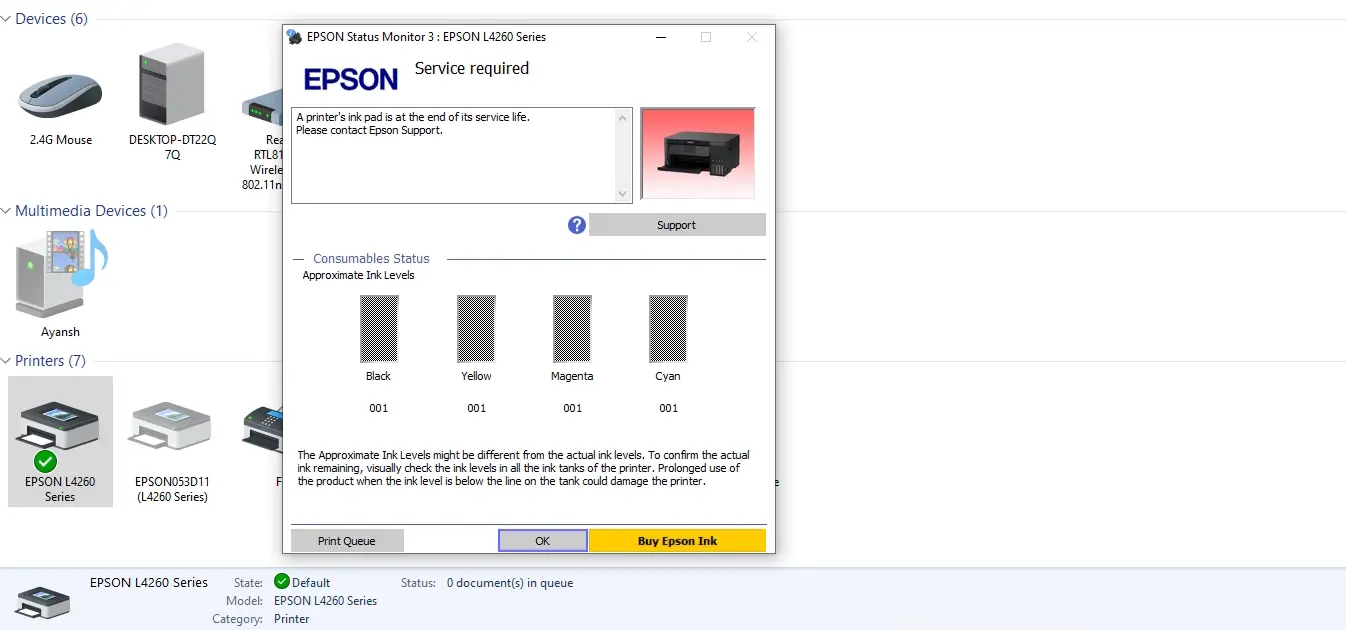
Task: Click the message box scroll up arrow
Action: (624, 118)
